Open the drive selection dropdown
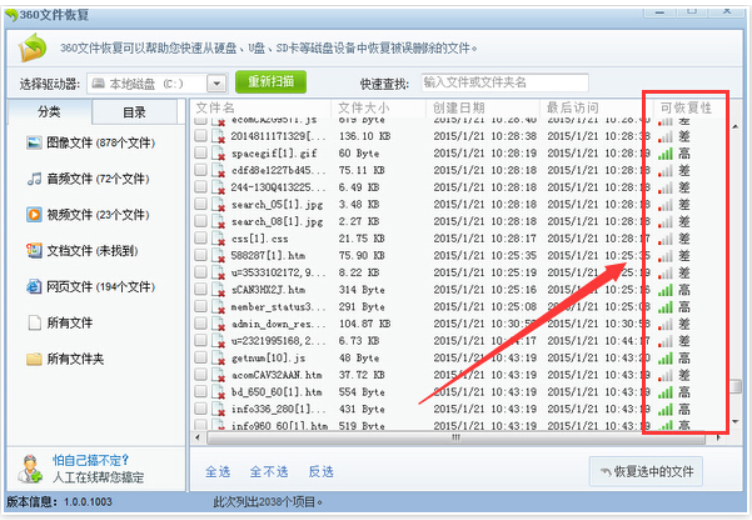 tap(216, 84)
